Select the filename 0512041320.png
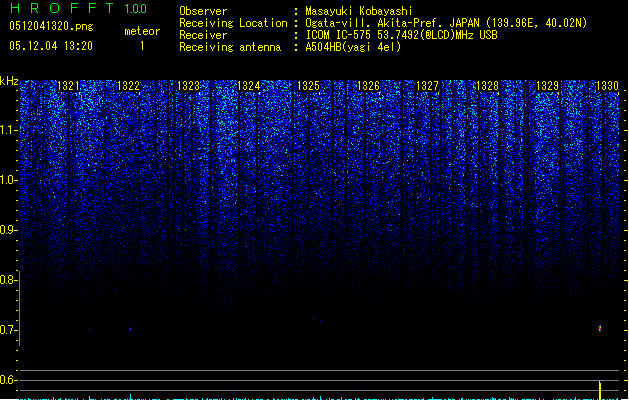 (x=51, y=26)
